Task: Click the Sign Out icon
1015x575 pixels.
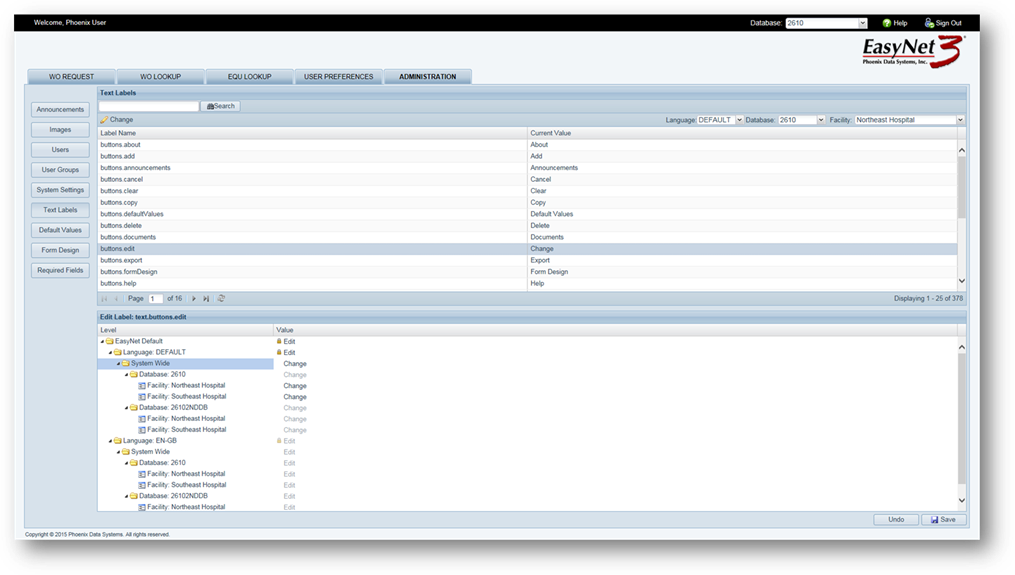Action: point(929,23)
